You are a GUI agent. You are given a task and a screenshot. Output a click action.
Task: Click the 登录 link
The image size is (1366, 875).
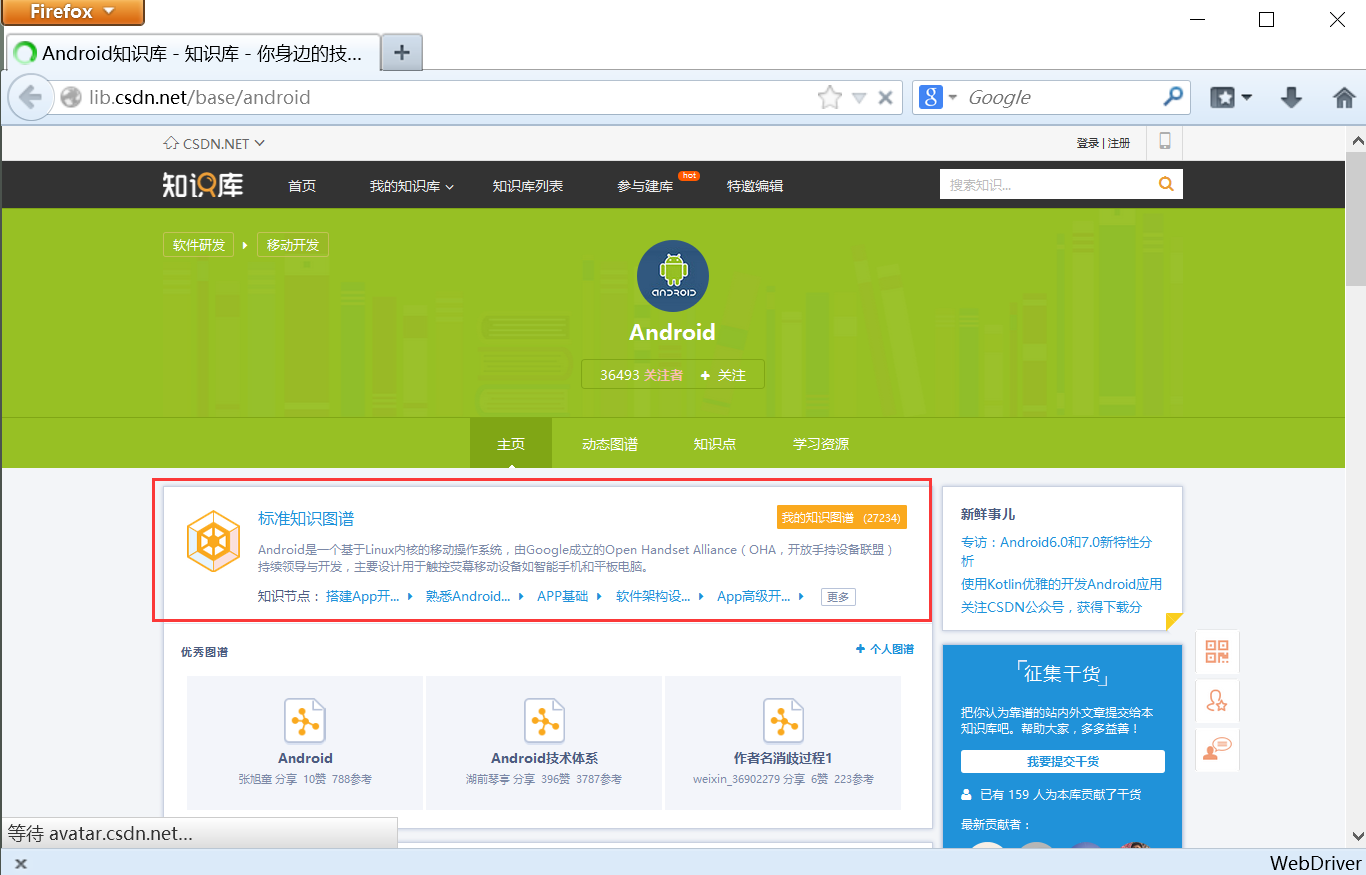1088,143
